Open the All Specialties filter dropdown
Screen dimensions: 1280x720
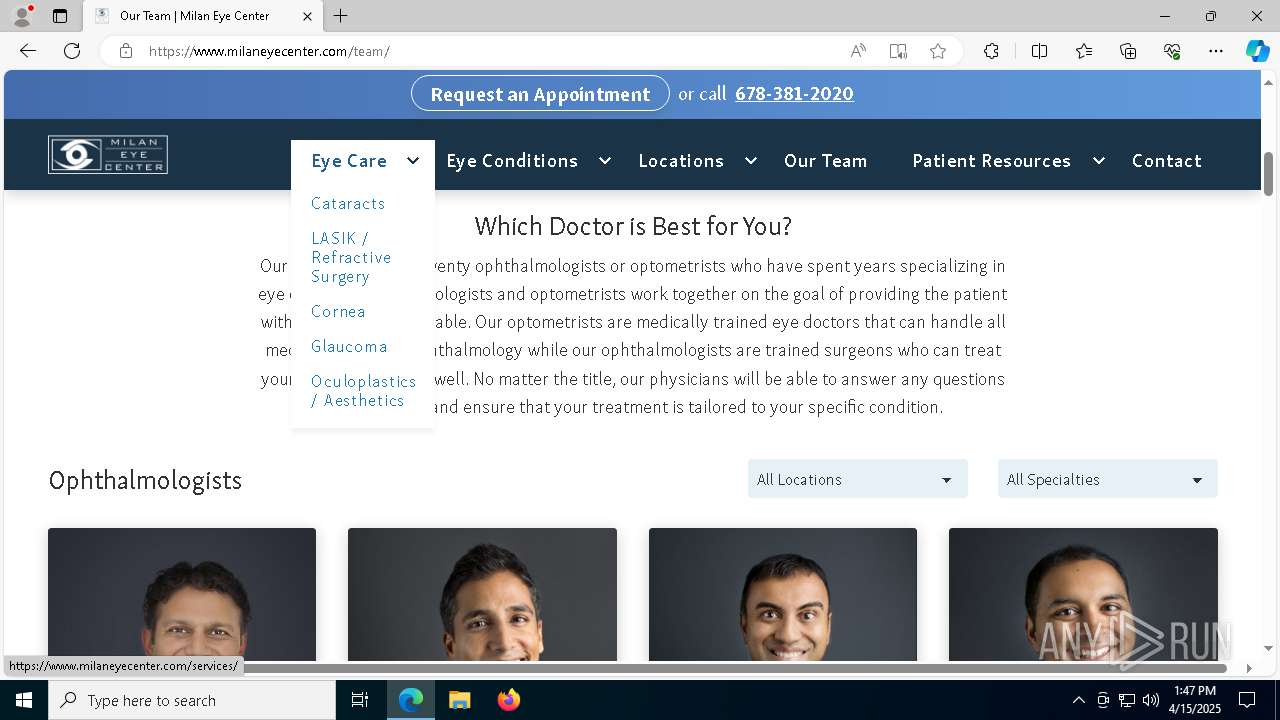tap(1108, 479)
